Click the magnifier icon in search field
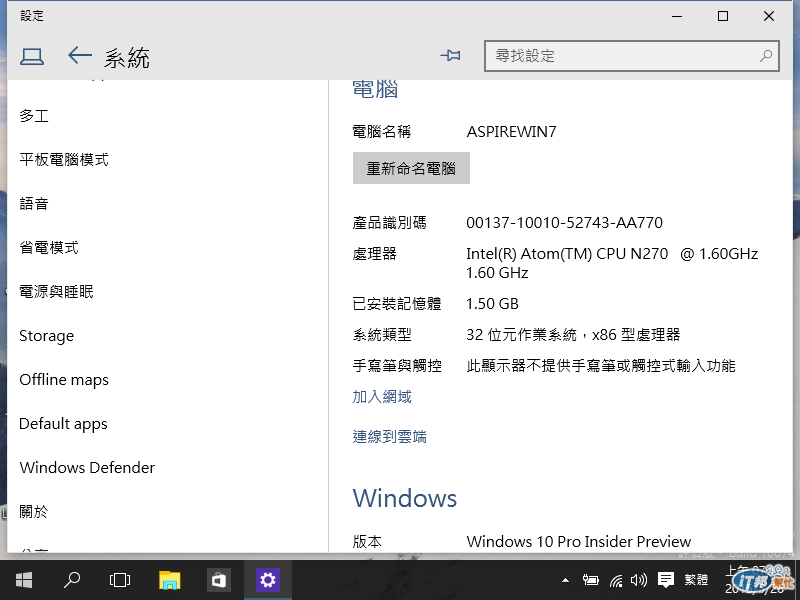Viewport: 800px width, 600px height. 765,56
